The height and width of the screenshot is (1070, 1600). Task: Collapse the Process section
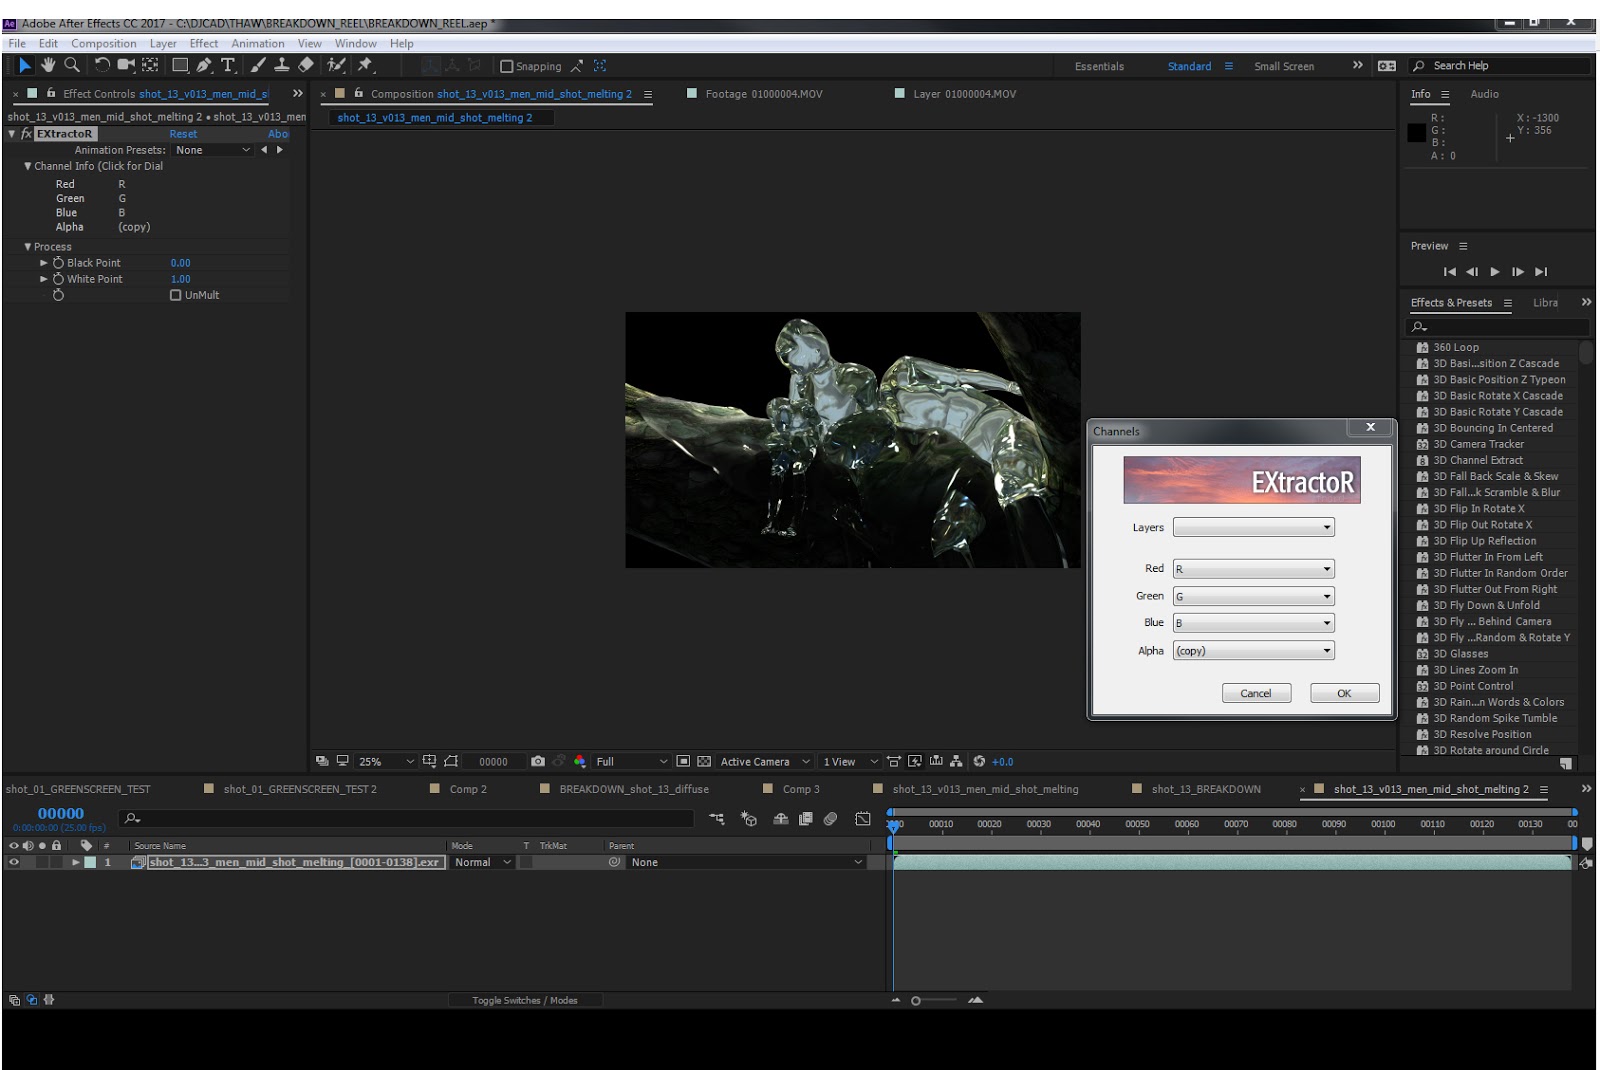28,247
